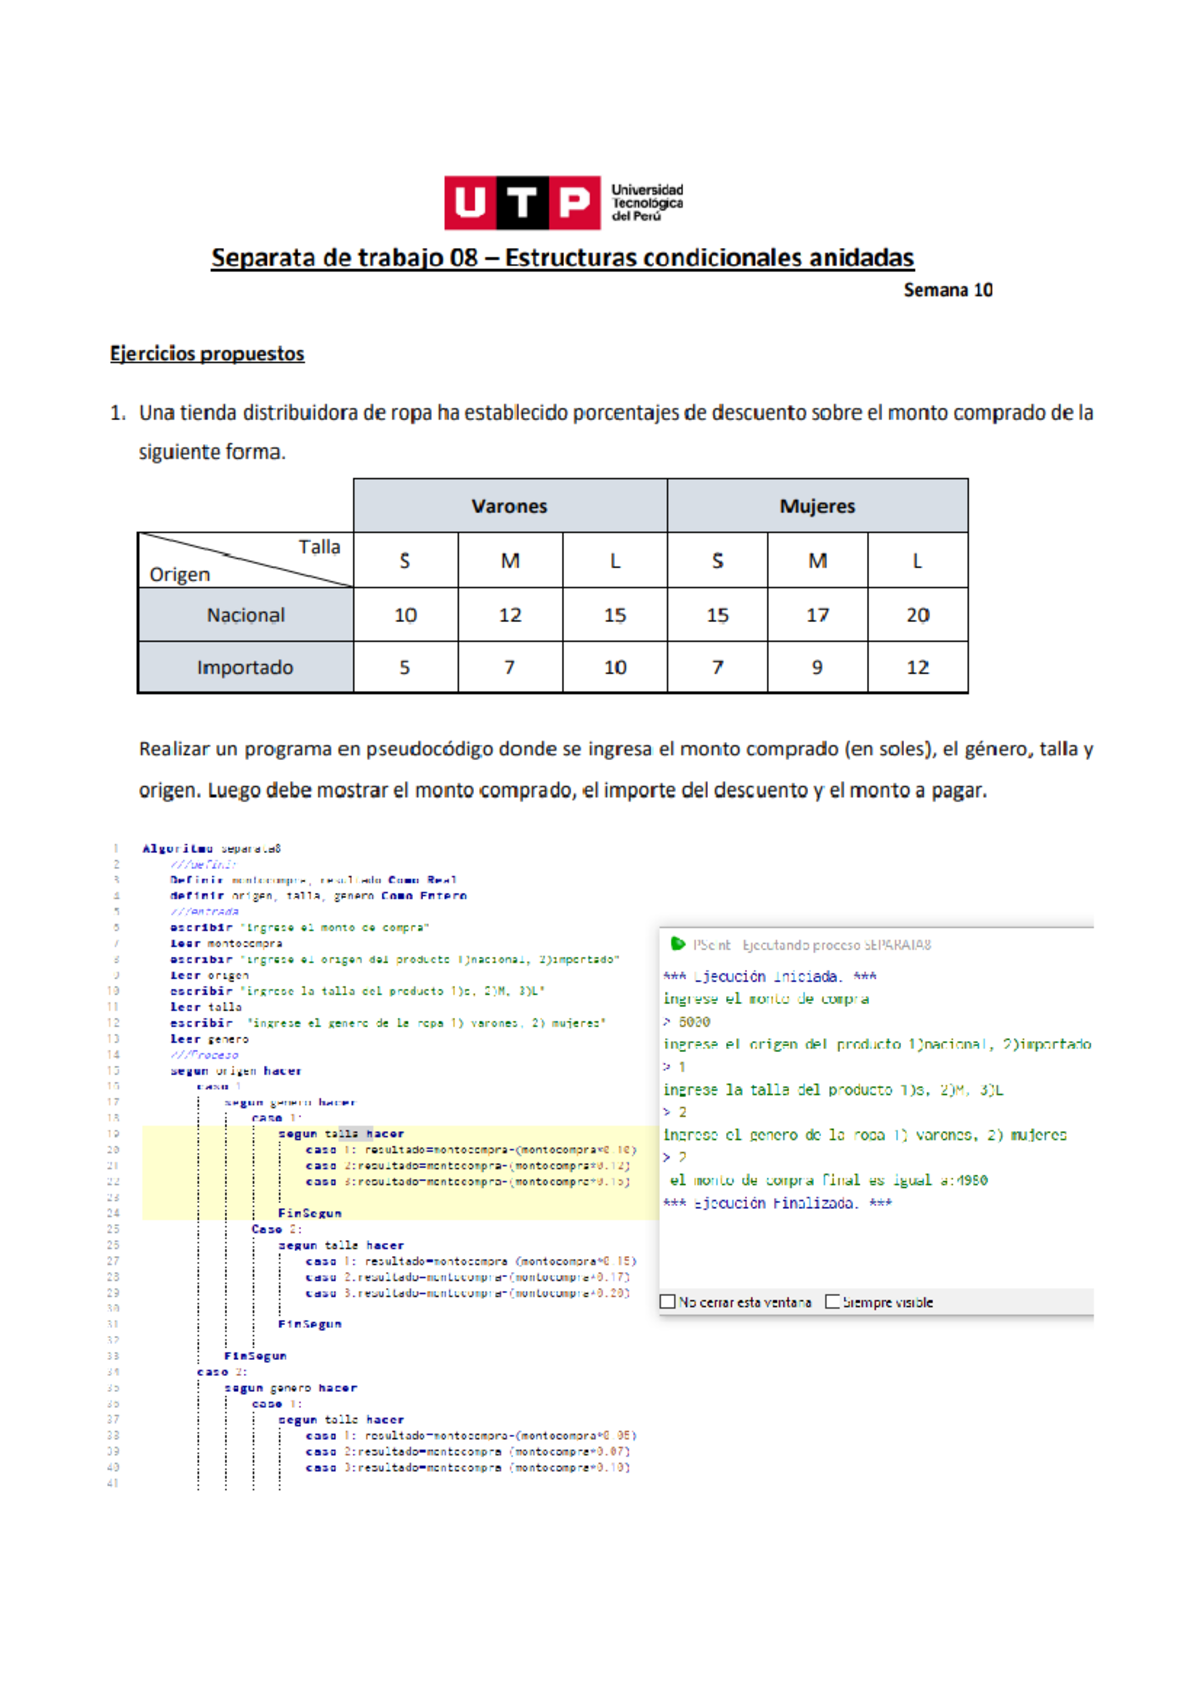Image resolution: width=1200 pixels, height=1698 pixels.
Task: Click the "Importado" row header cell
Action: 245,667
